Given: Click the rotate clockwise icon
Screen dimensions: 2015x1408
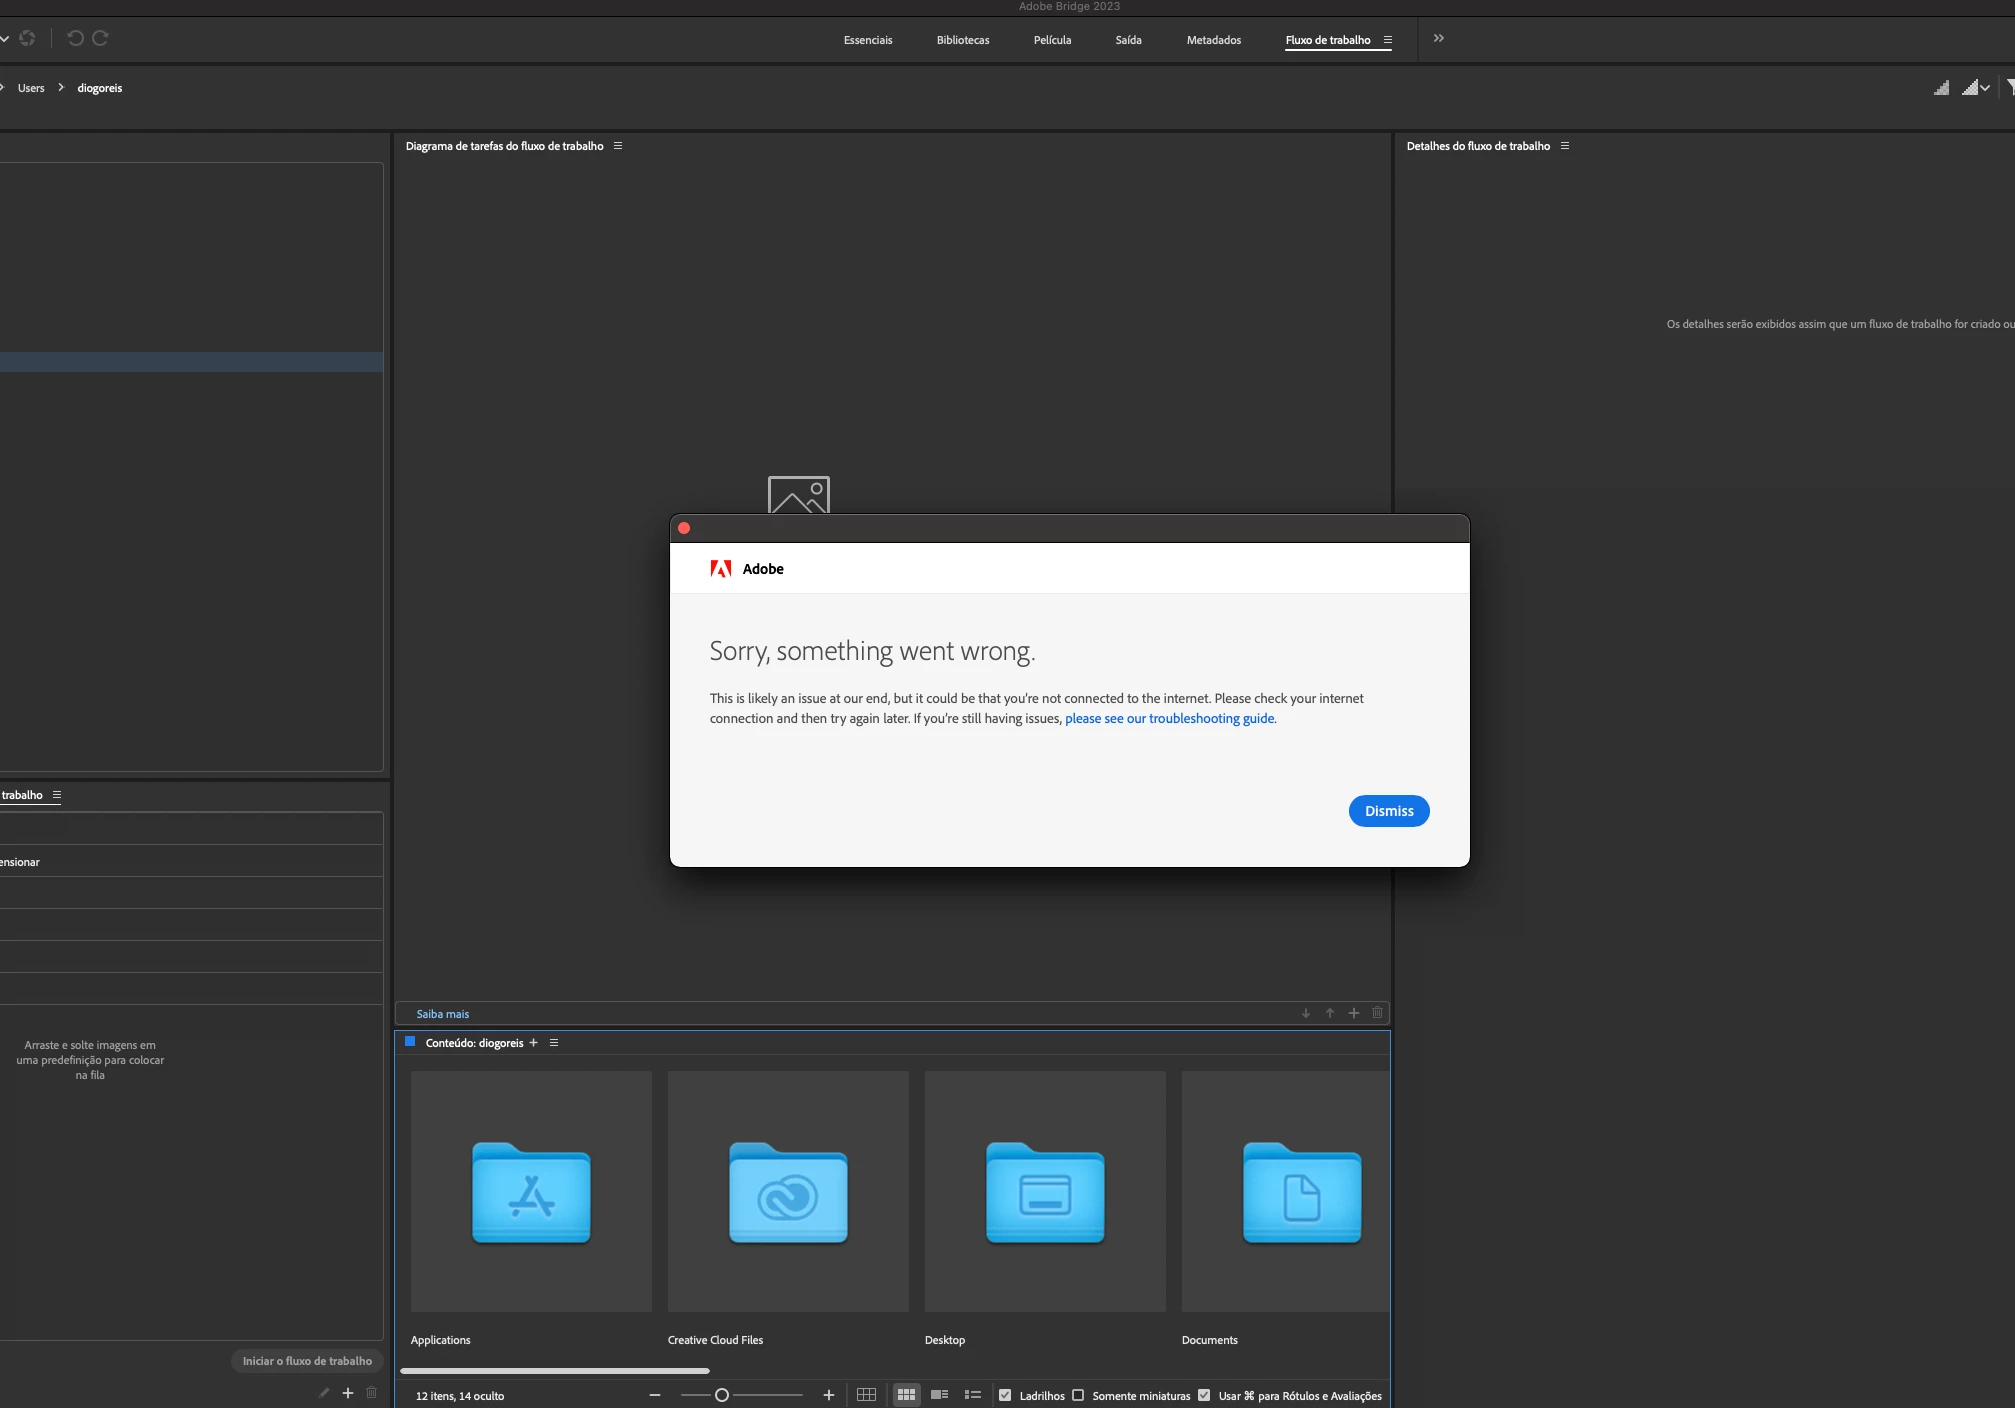Looking at the screenshot, I should (x=100, y=38).
